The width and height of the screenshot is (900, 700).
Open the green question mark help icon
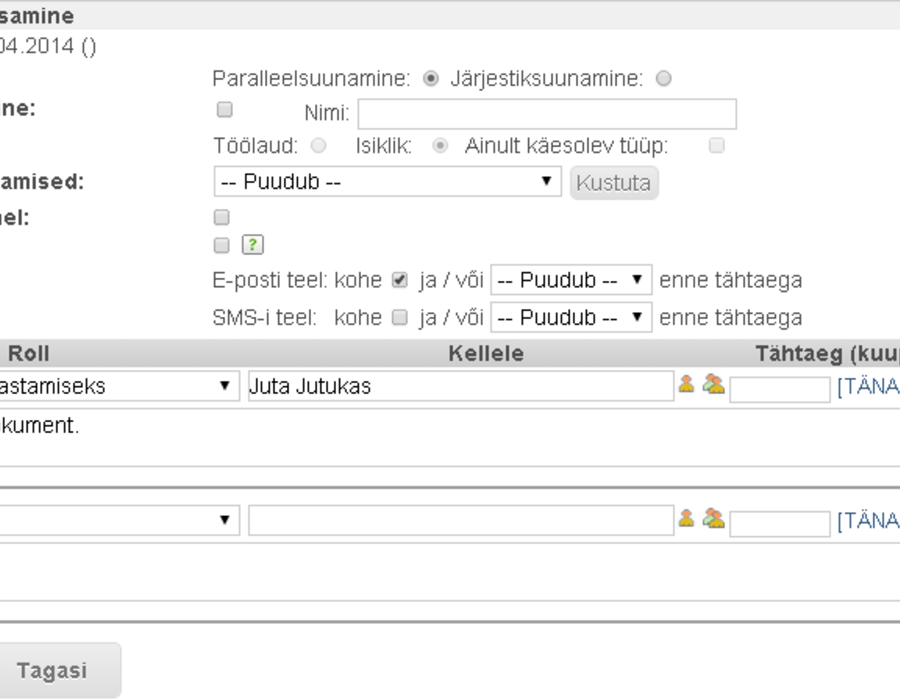click(x=253, y=245)
